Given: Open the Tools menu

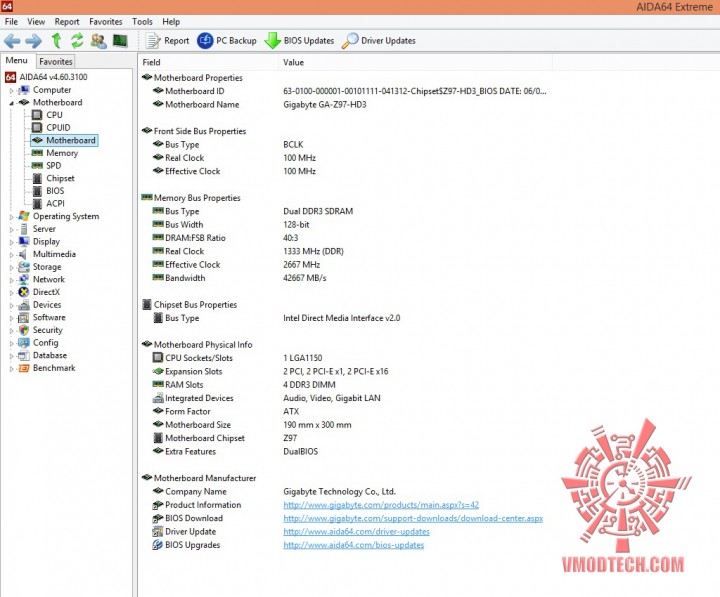Looking at the screenshot, I should point(142,22).
